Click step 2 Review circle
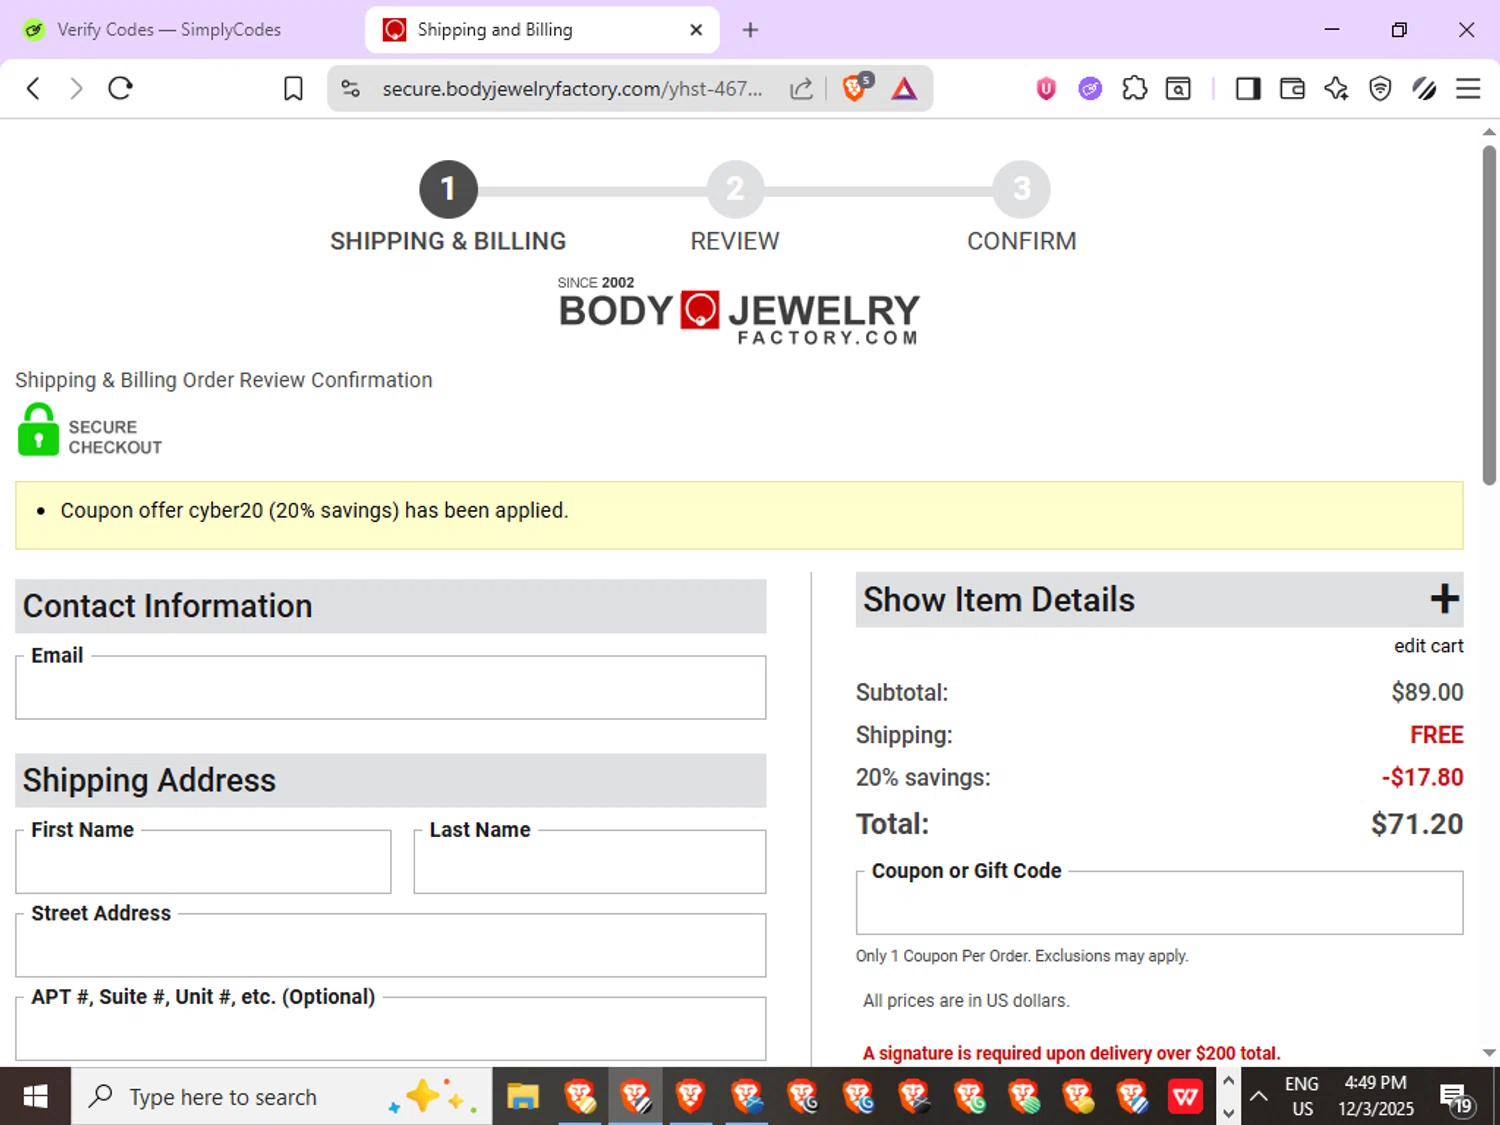 coord(735,189)
